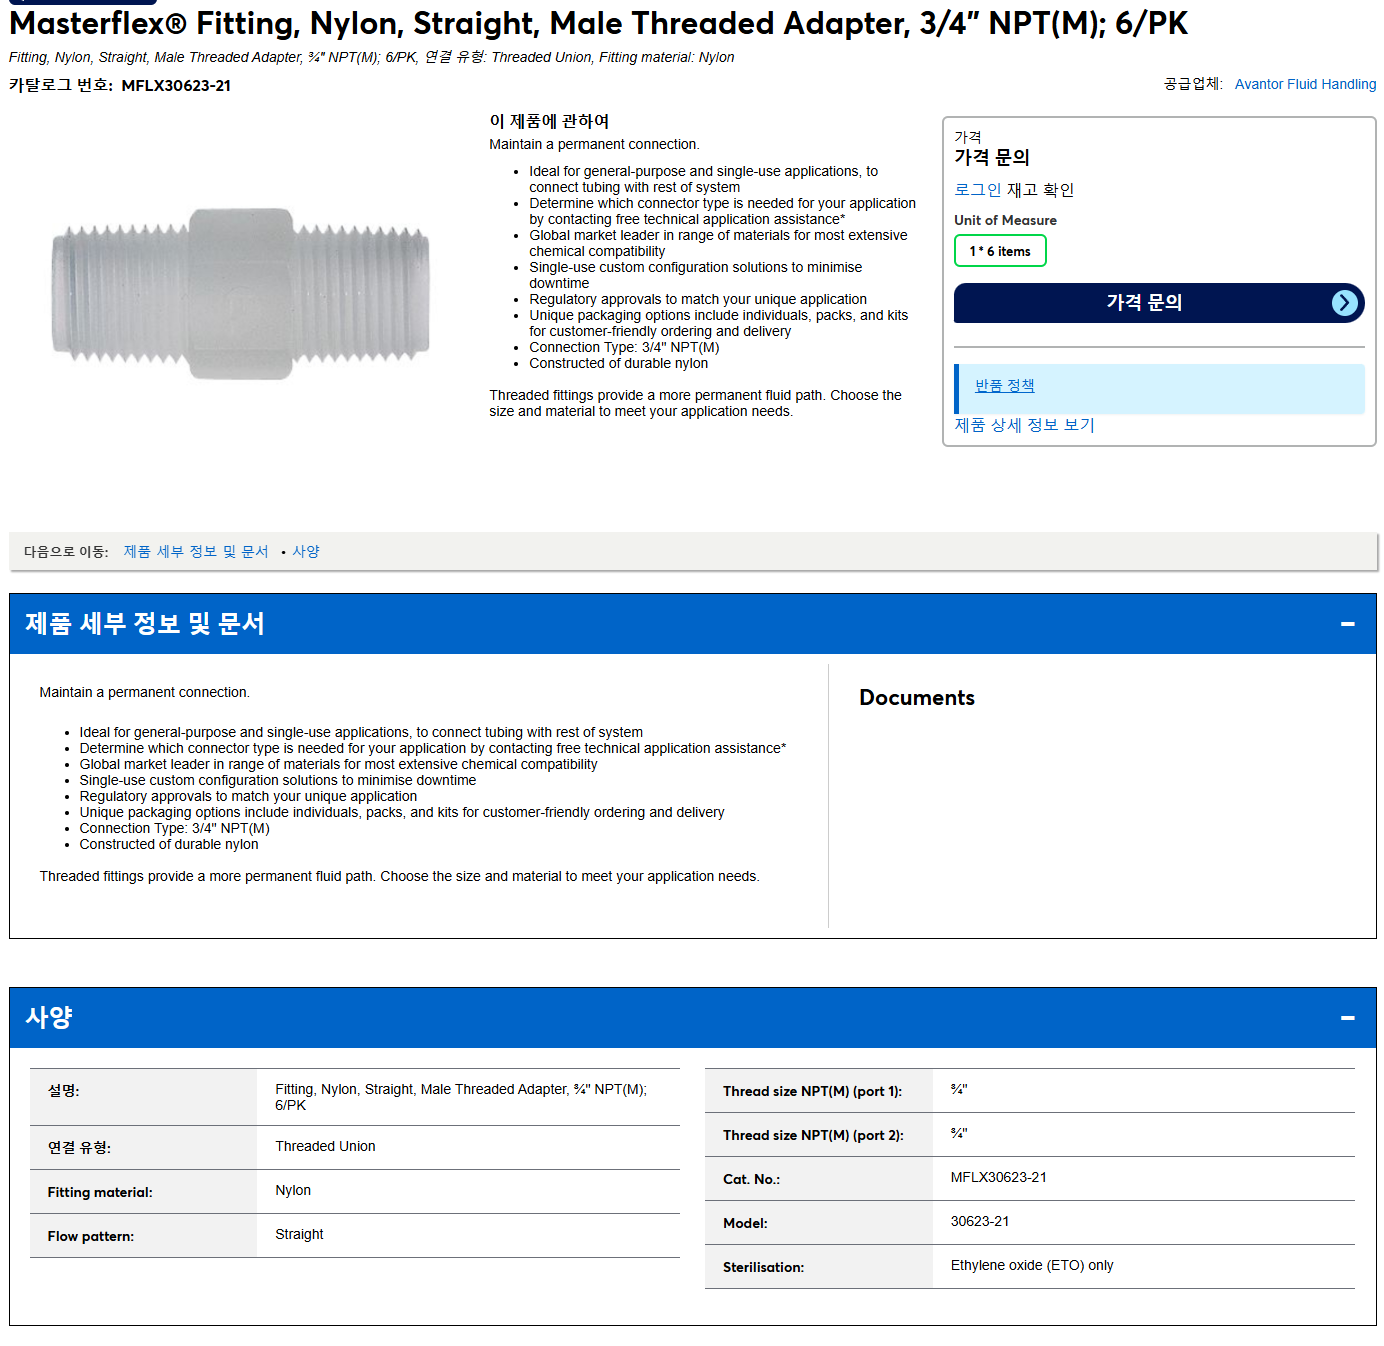The height and width of the screenshot is (1346, 1384).
Task: Click the 이 제품에 관하여 heading
Action: (549, 121)
